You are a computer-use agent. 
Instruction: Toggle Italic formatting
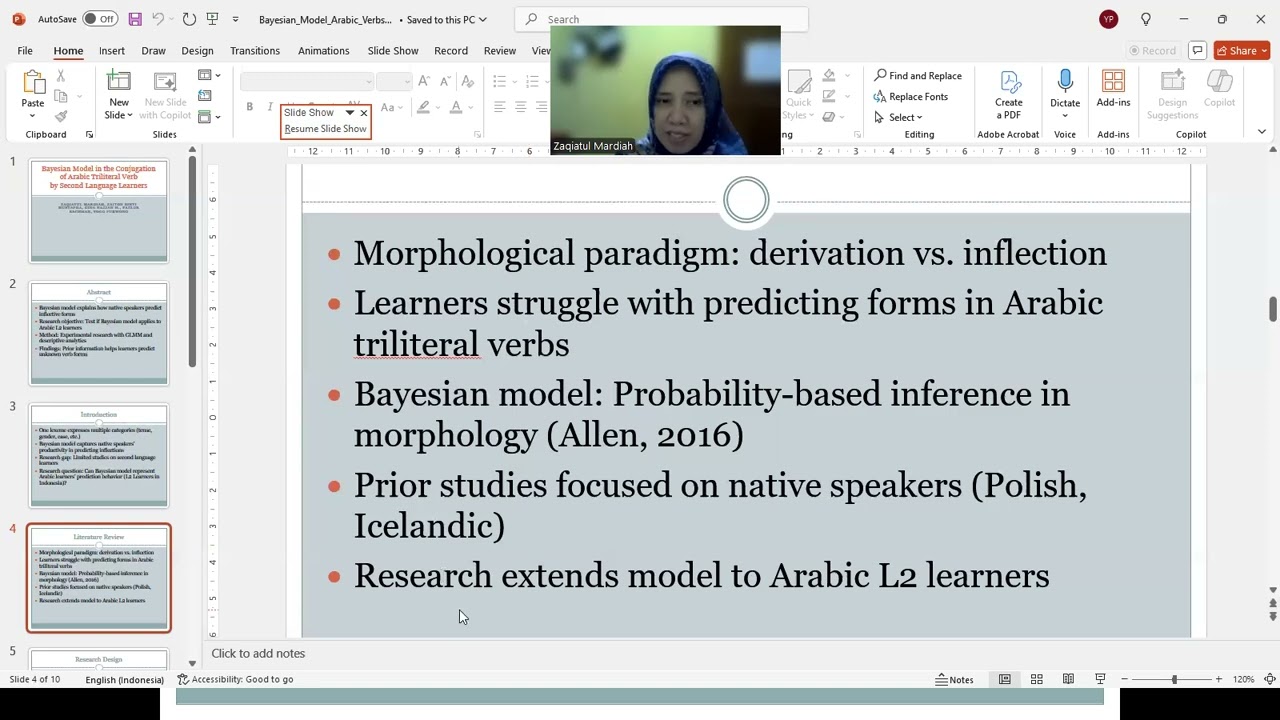click(269, 107)
